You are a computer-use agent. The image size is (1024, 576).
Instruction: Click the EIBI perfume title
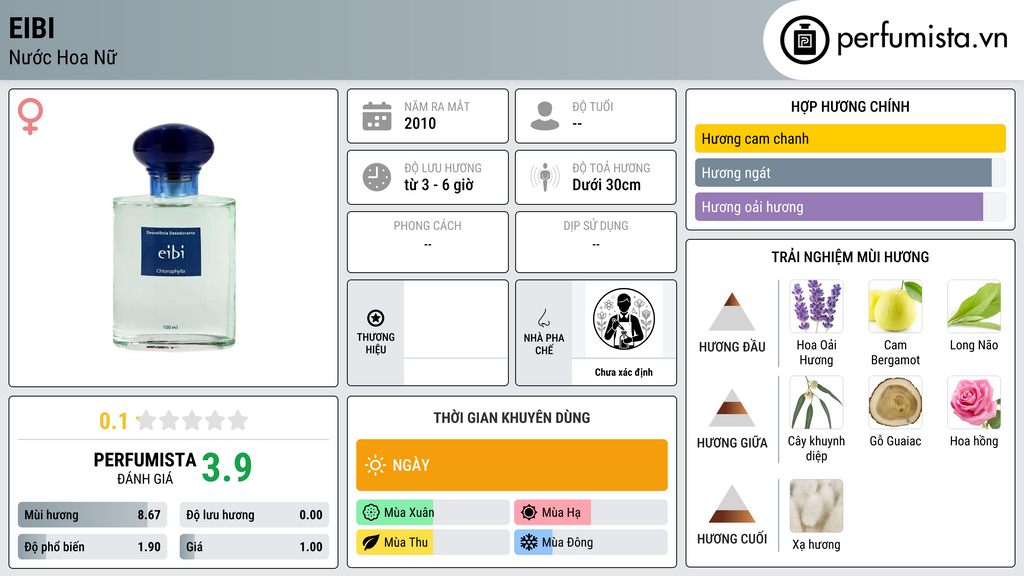pyautogui.click(x=31, y=28)
